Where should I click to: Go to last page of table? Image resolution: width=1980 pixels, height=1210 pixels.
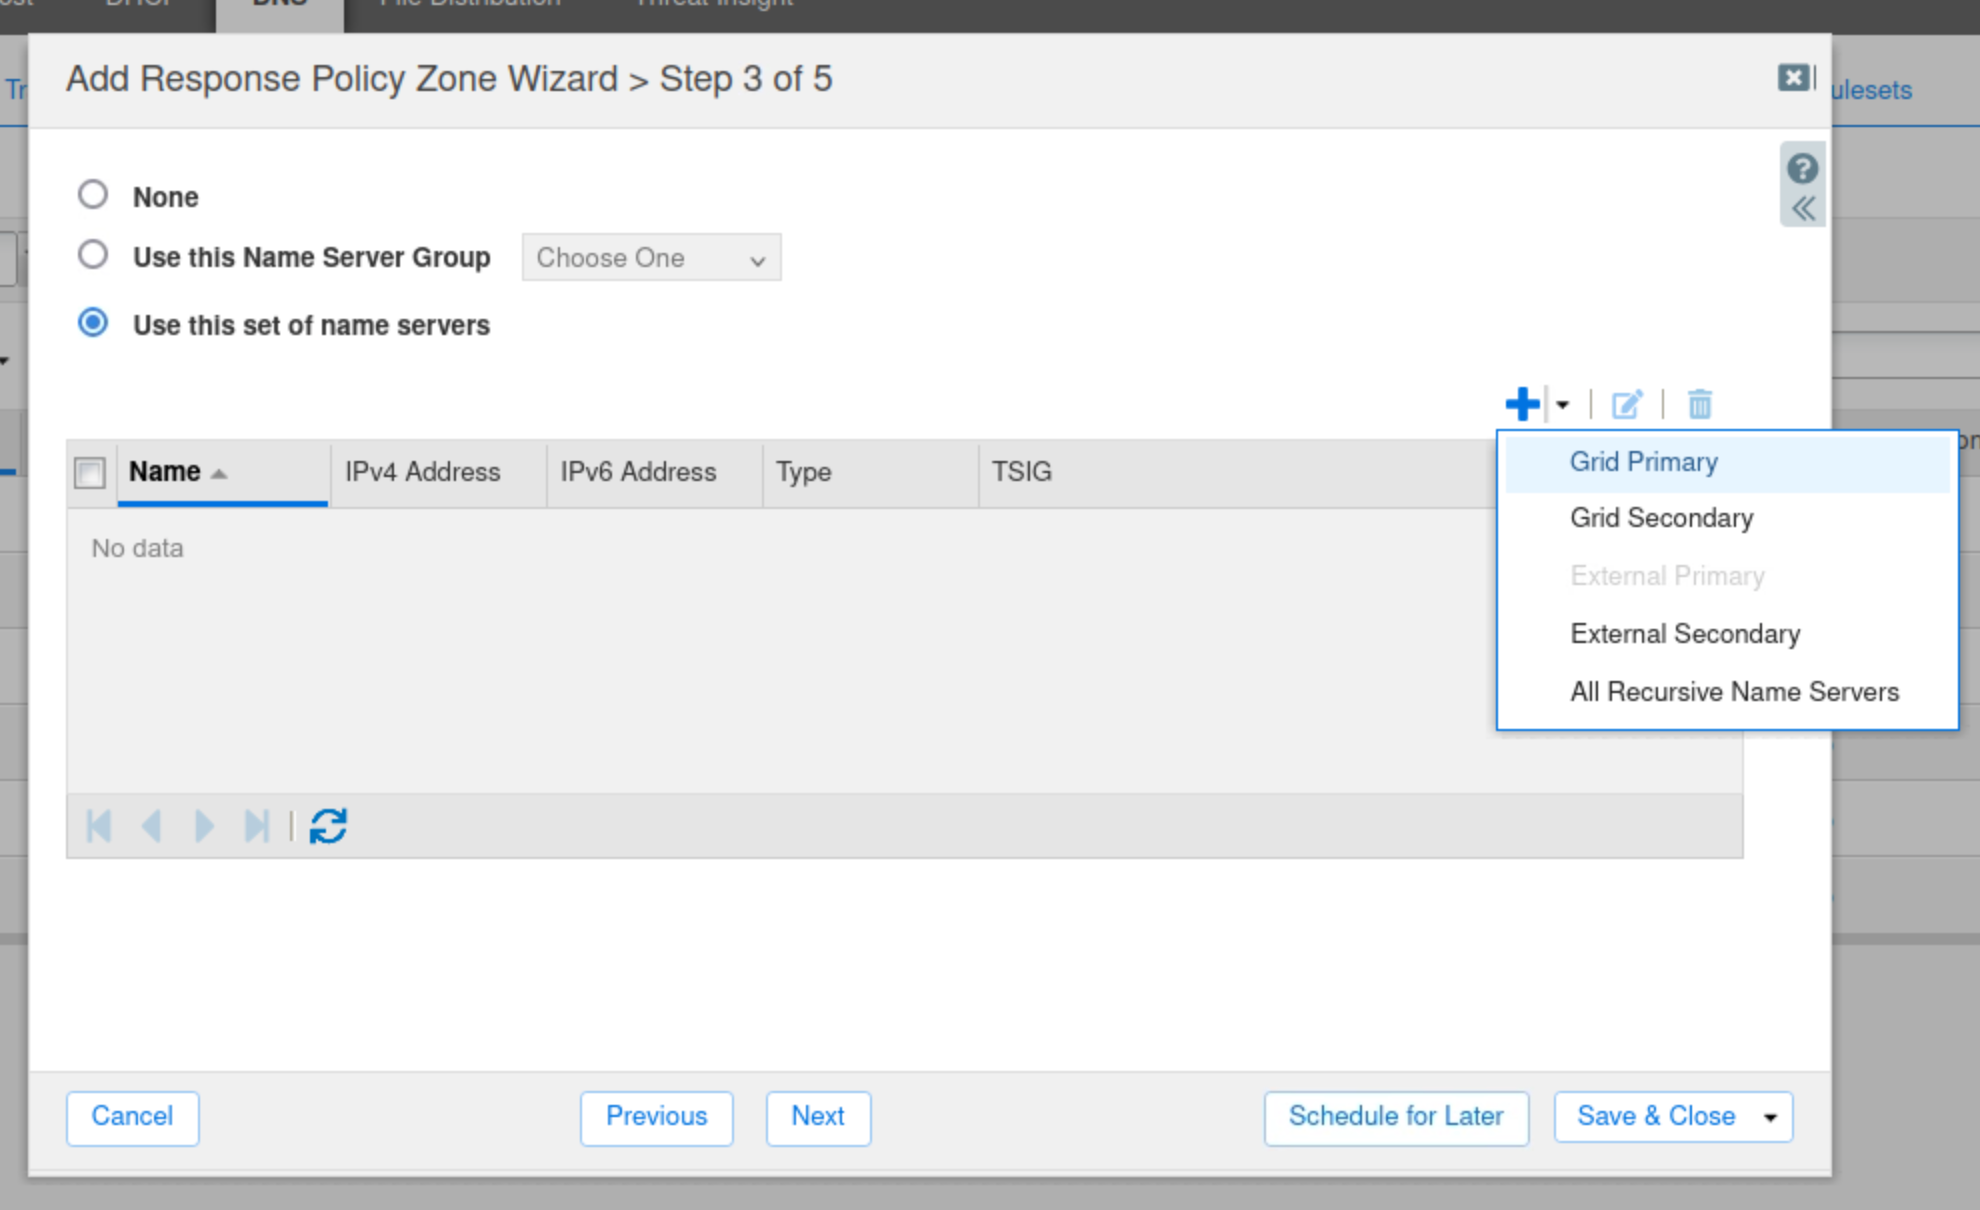coord(256,826)
